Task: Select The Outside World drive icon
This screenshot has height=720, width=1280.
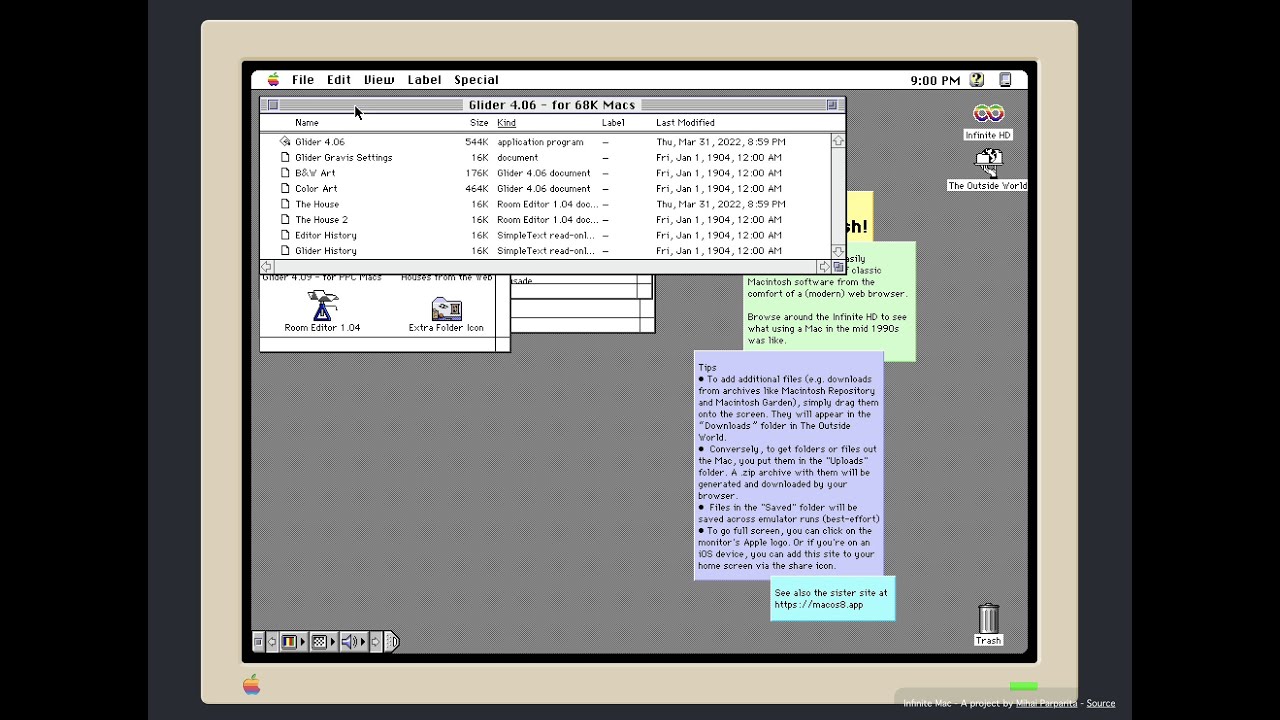Action: pos(988,163)
